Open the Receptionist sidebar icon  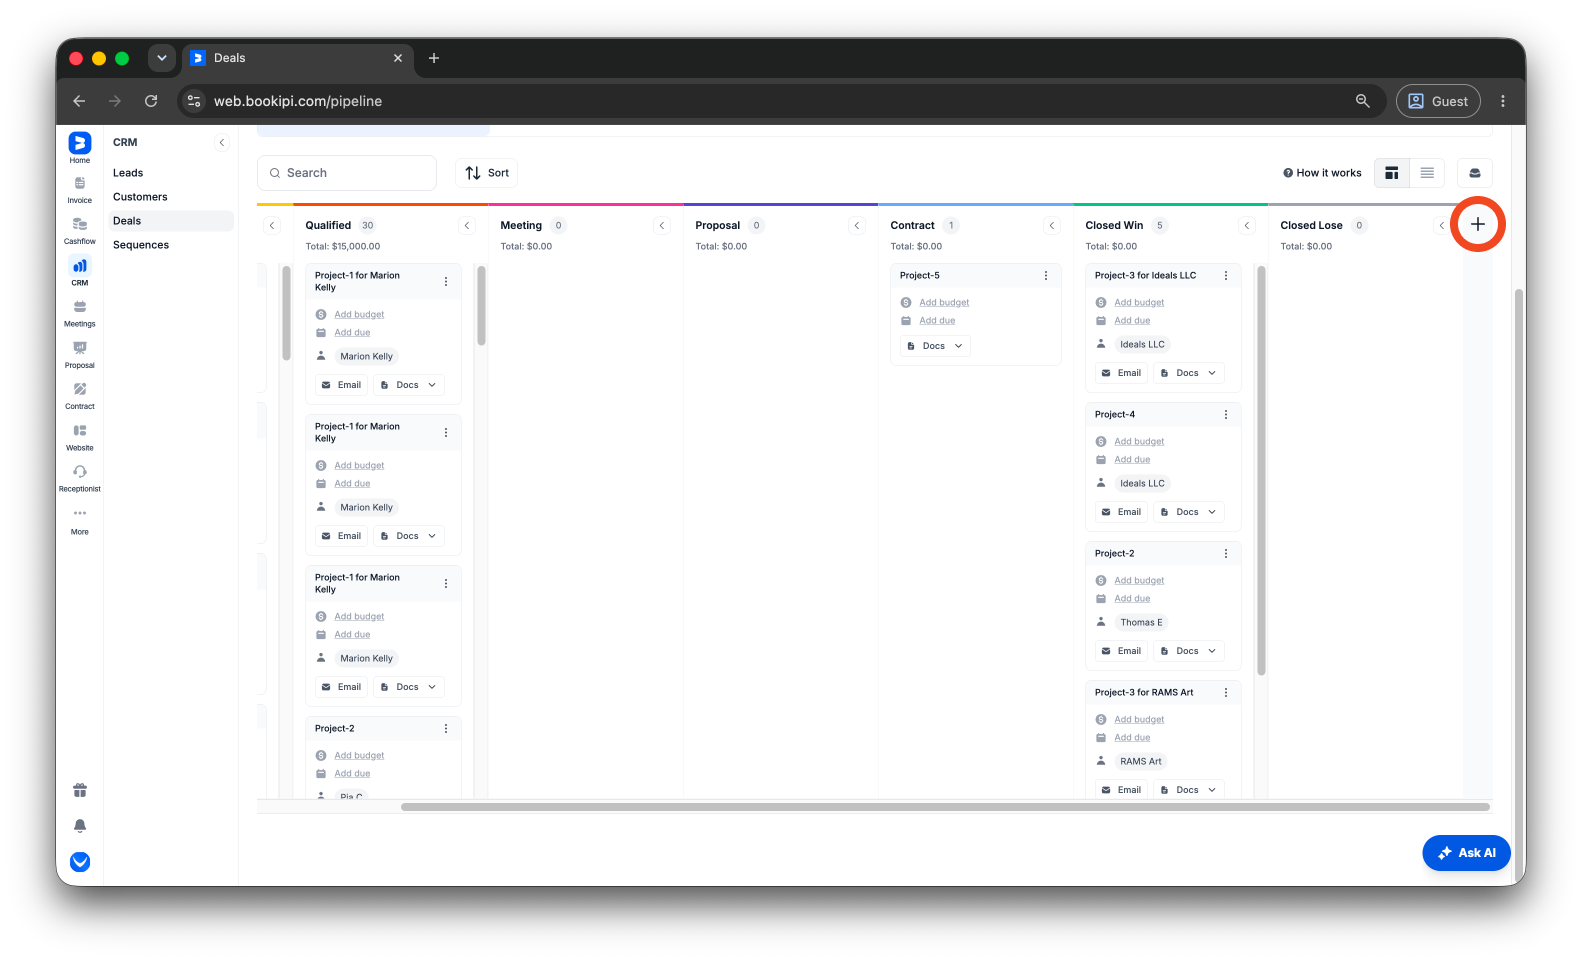pos(80,472)
